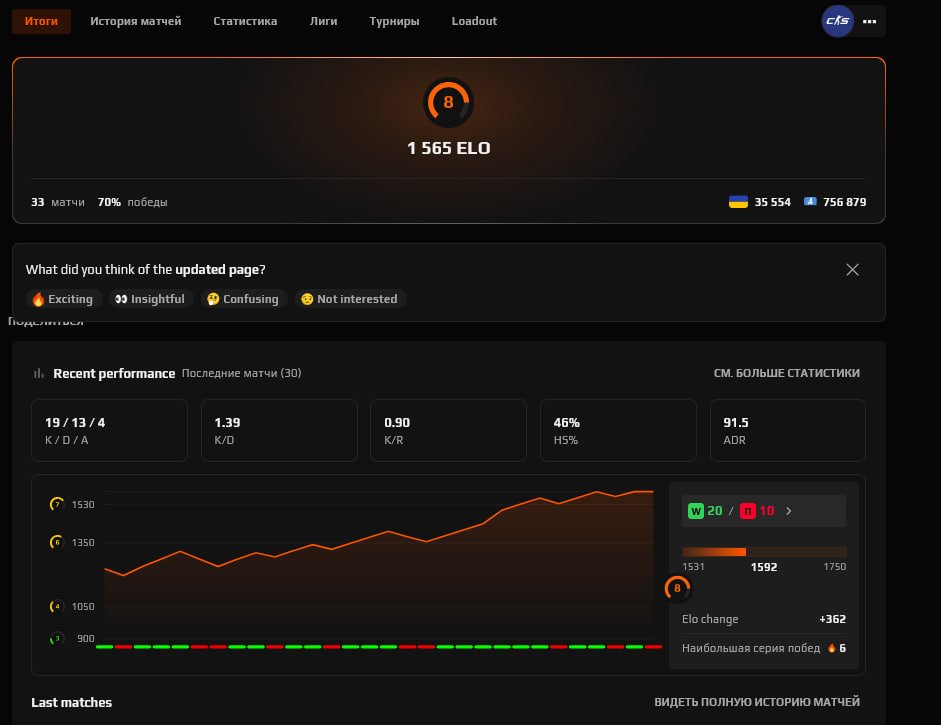This screenshot has height=725, width=941.
Task: Click the ELO progress bar showing 1592
Action: point(764,551)
